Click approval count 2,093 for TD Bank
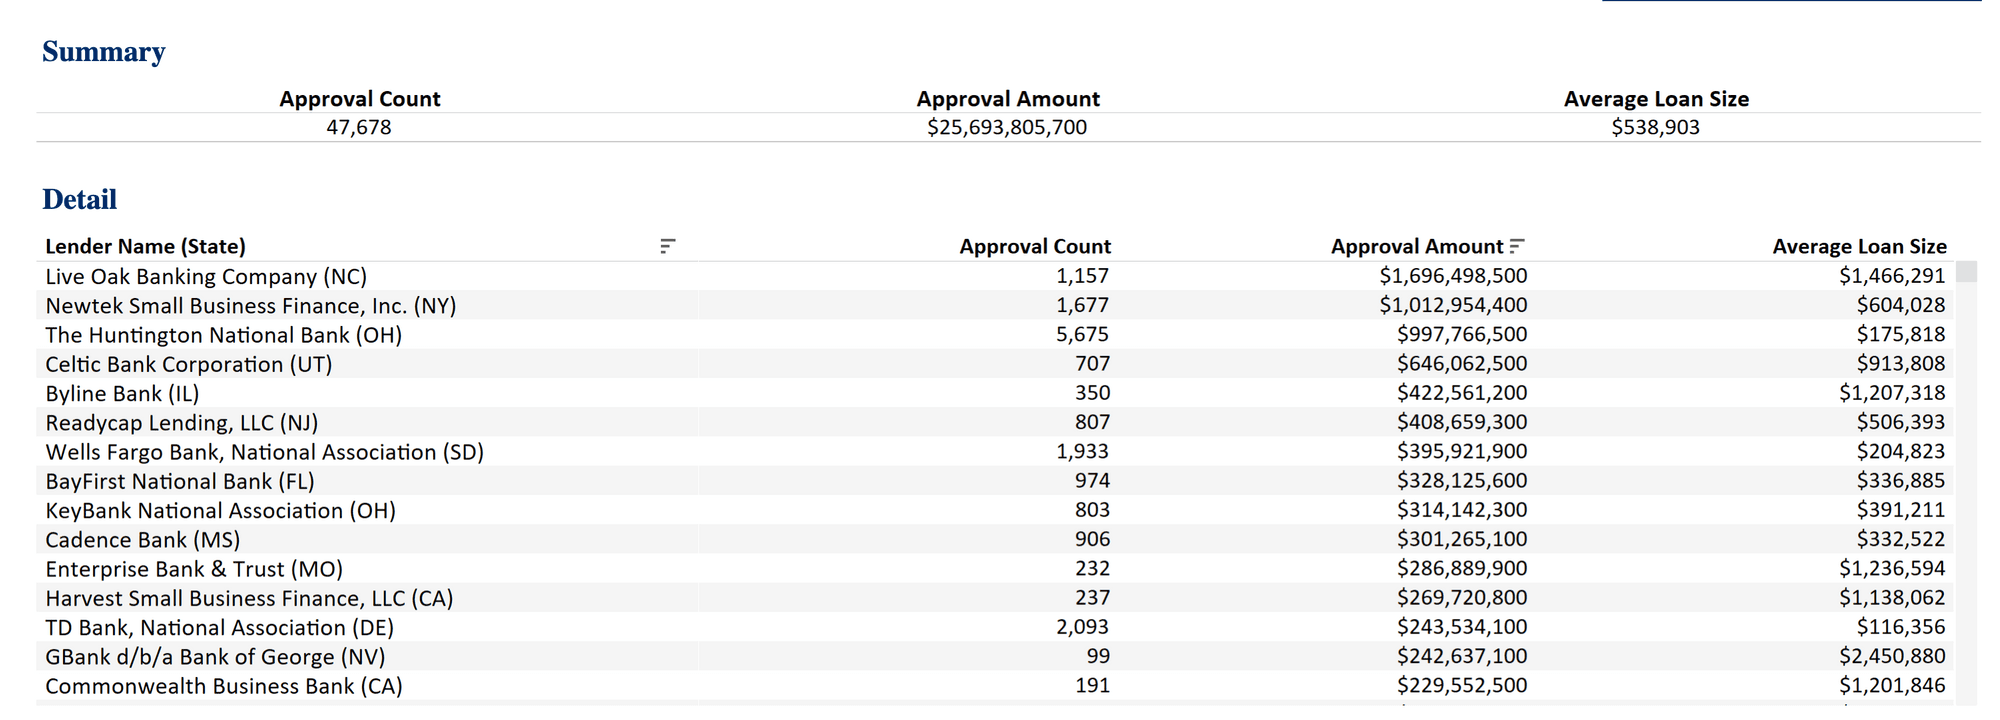 [x=1083, y=627]
